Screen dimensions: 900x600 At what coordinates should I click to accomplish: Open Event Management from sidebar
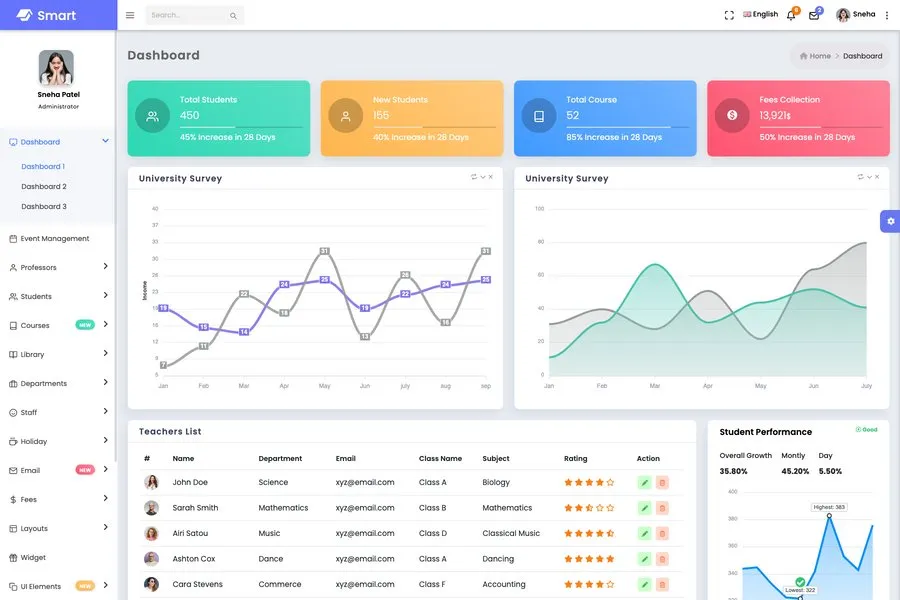point(55,239)
